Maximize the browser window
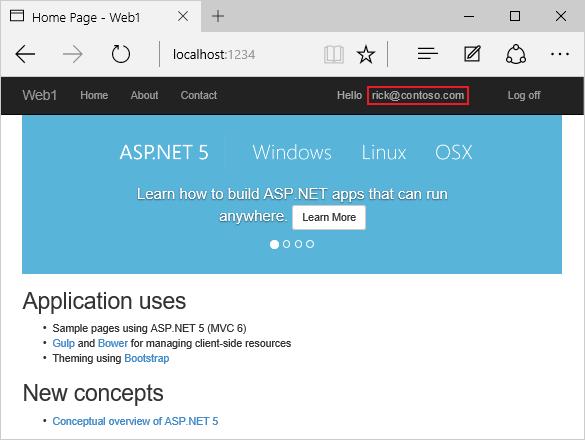The image size is (585, 440). point(515,16)
